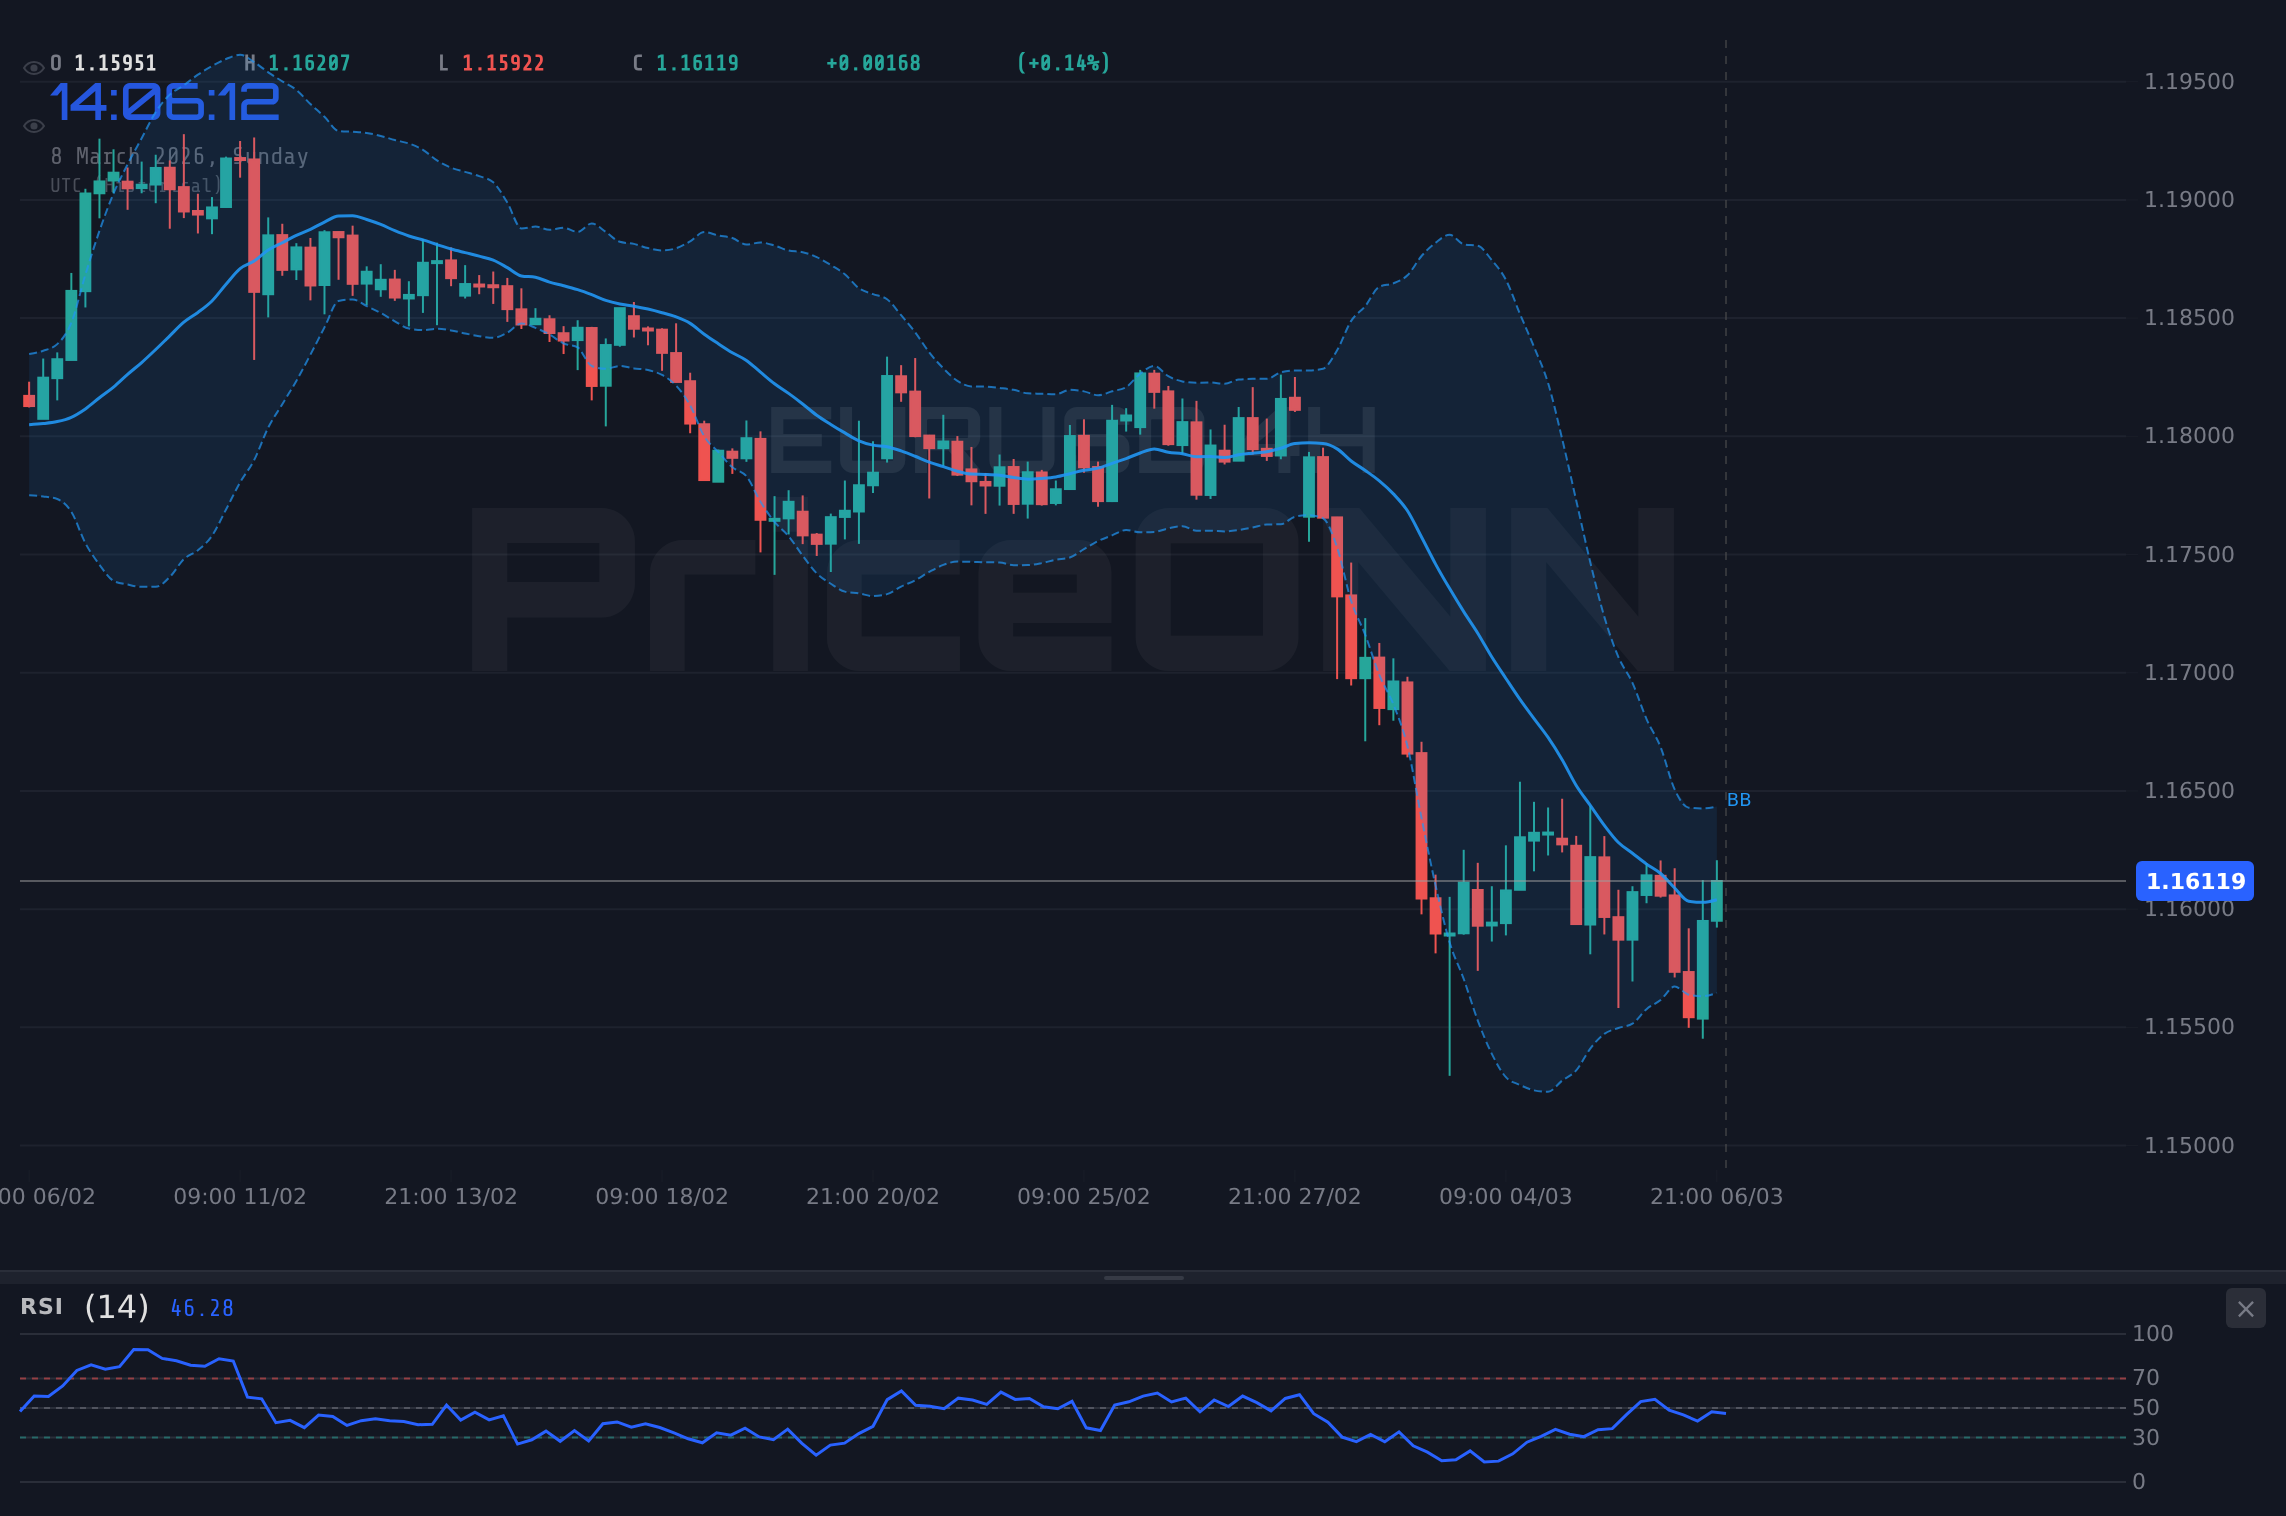Click the 1.17000 price axis label
The height and width of the screenshot is (1516, 2286).
point(2189,673)
